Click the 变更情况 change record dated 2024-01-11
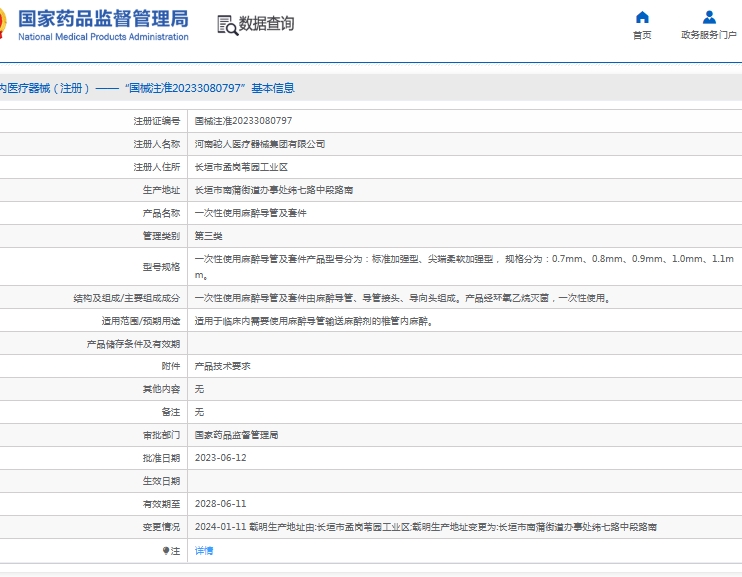This screenshot has width=742, height=577. click(425, 527)
